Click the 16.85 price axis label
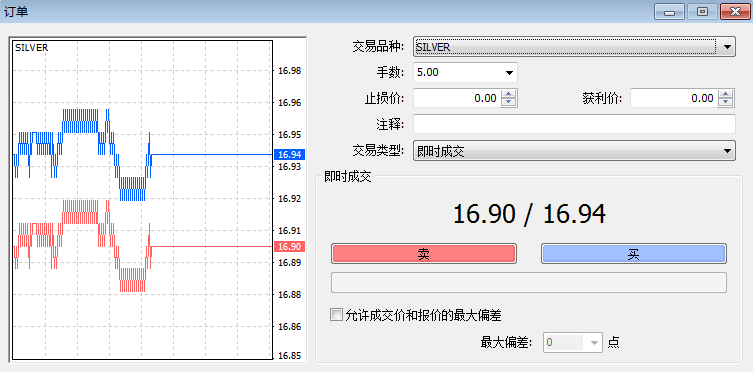753x372 pixels. tap(290, 356)
